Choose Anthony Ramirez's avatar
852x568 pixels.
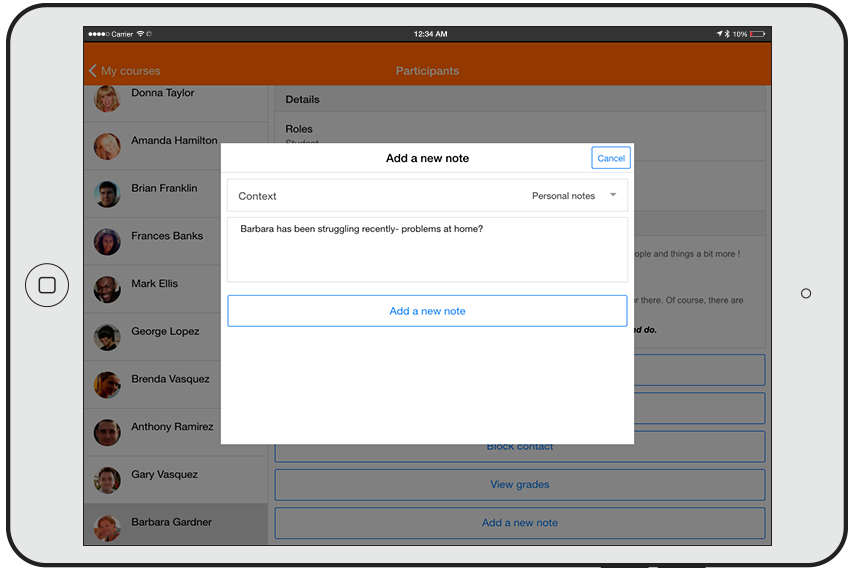(x=107, y=432)
